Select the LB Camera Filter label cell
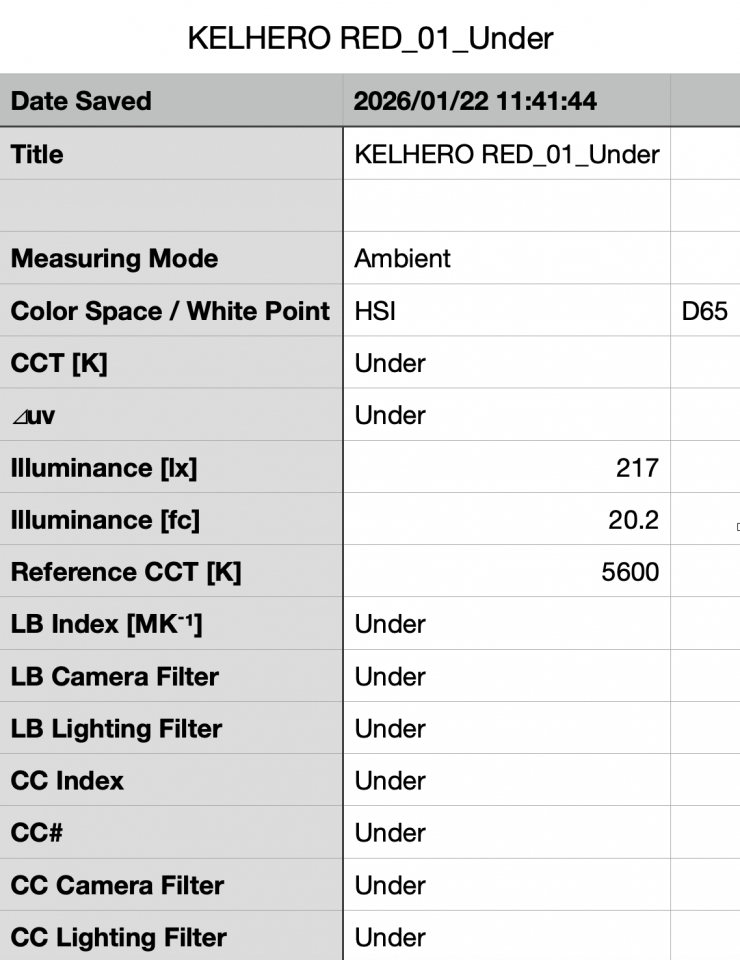Viewport: 740px width, 960px height. pos(171,676)
